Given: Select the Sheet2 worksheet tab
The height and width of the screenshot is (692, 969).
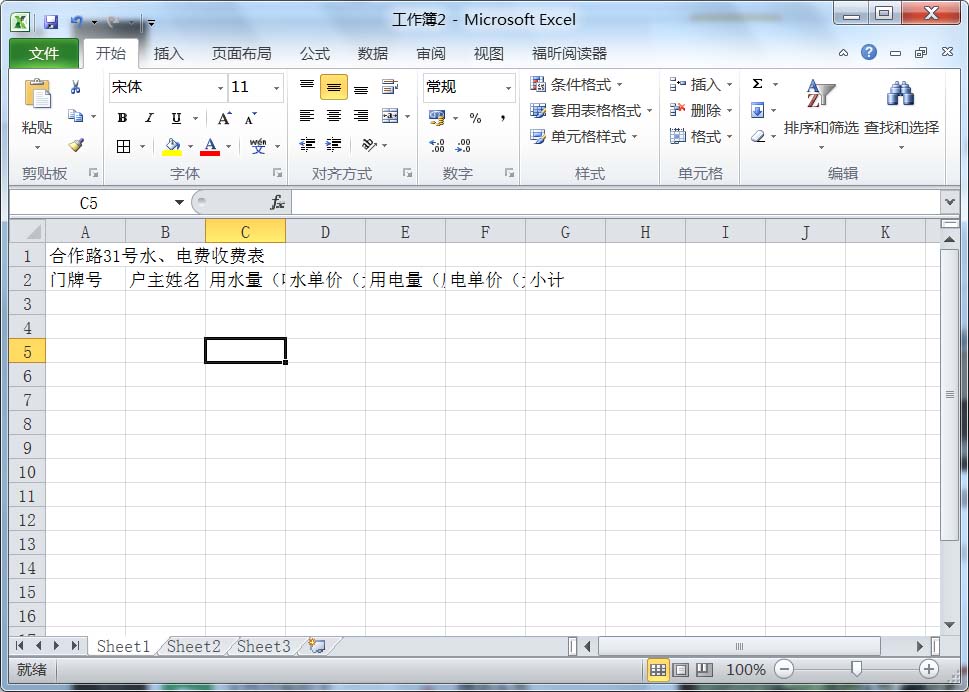Looking at the screenshot, I should (193, 646).
